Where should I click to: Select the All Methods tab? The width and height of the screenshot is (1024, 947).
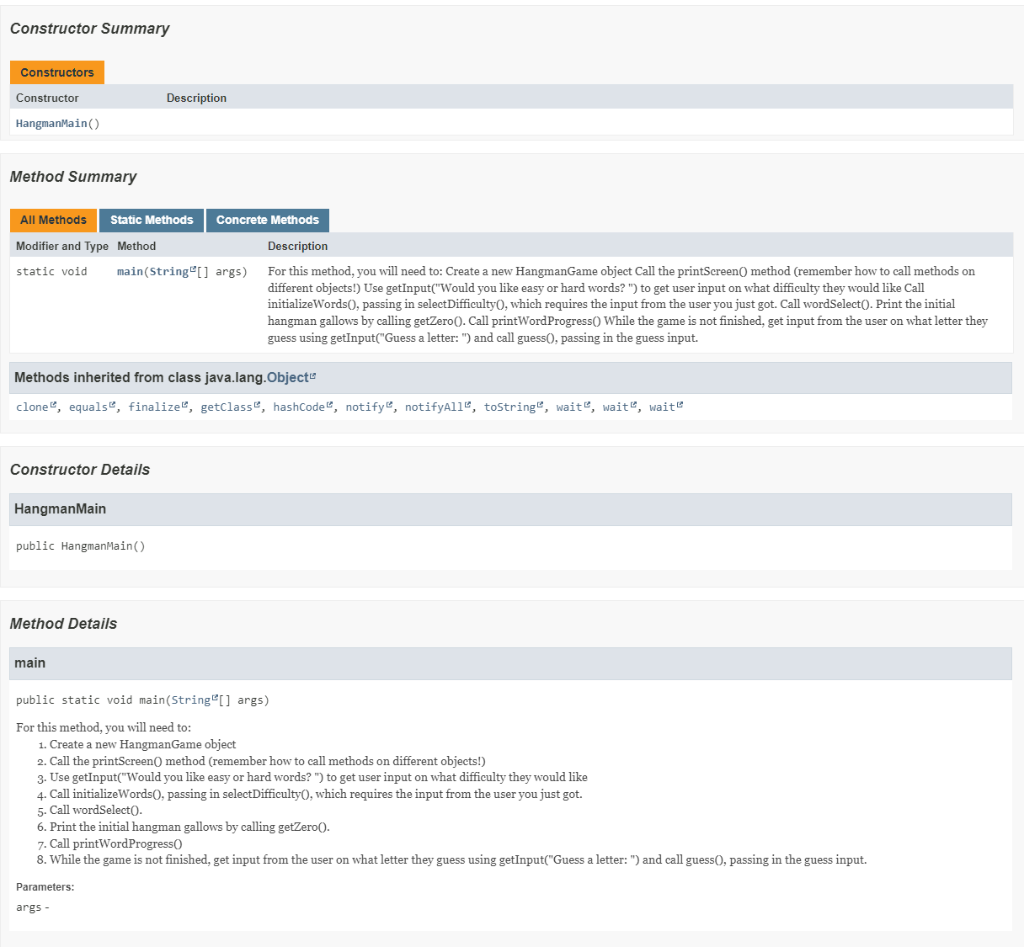click(54, 220)
